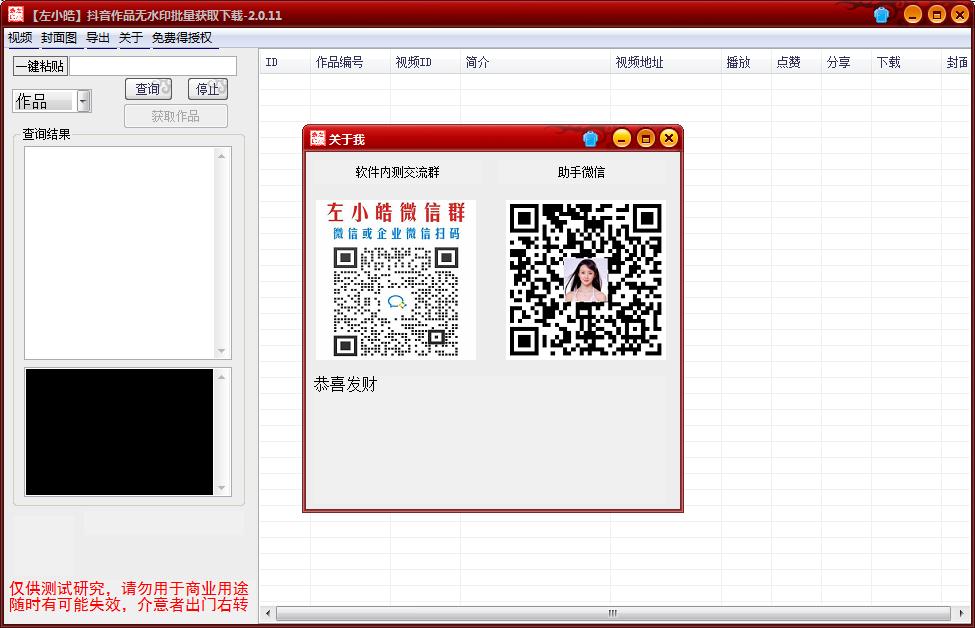
Task: Click the 查询 query button
Action: 148,88
